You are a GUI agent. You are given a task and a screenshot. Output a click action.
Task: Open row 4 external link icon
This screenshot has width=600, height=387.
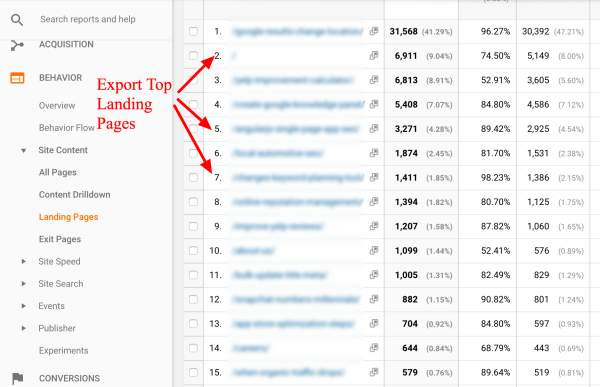(374, 104)
